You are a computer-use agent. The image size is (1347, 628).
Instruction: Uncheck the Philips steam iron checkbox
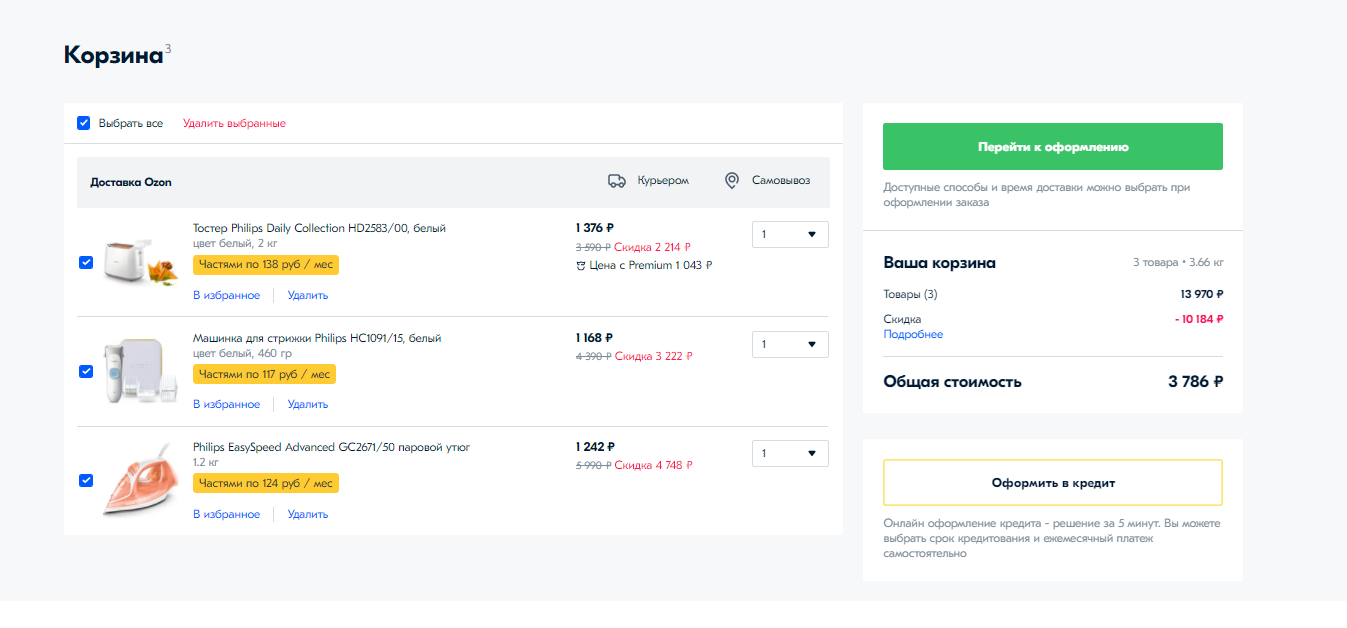(x=86, y=480)
